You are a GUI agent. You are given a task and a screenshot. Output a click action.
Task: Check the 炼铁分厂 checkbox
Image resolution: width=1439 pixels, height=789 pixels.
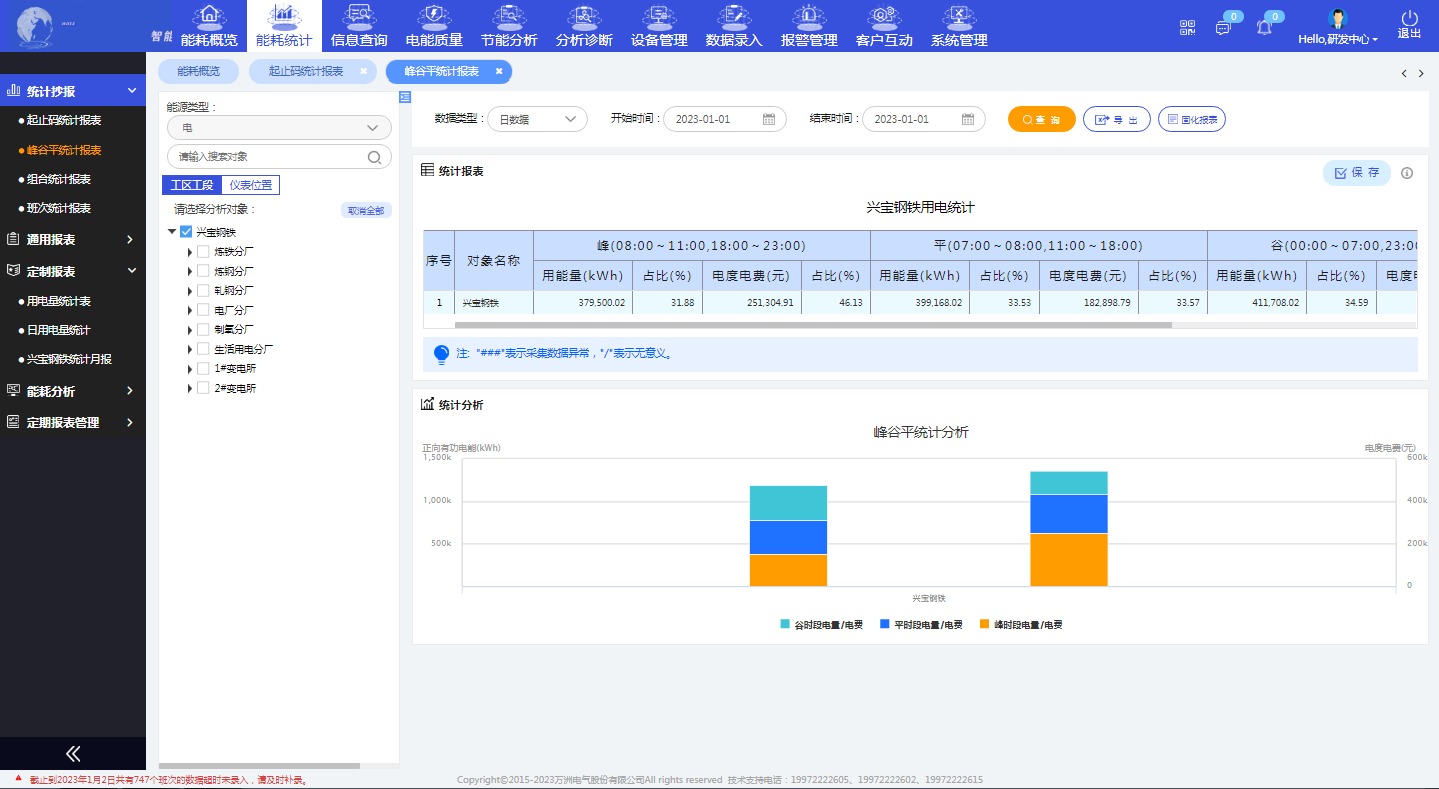coord(203,252)
